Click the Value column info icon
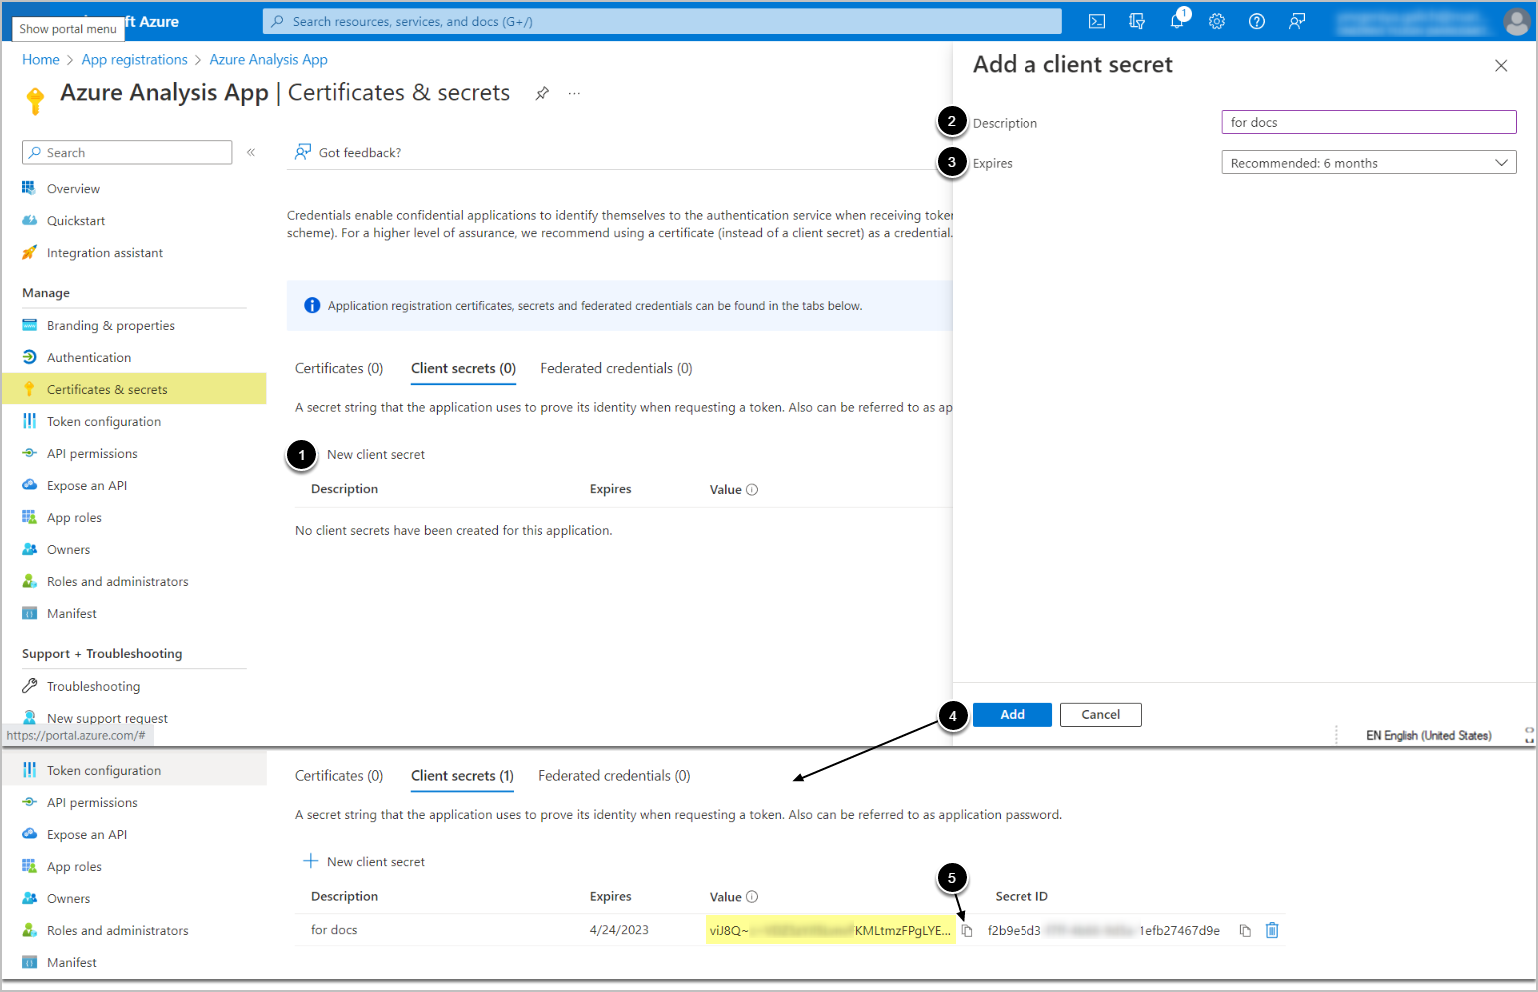The height and width of the screenshot is (992, 1538). pos(752,490)
